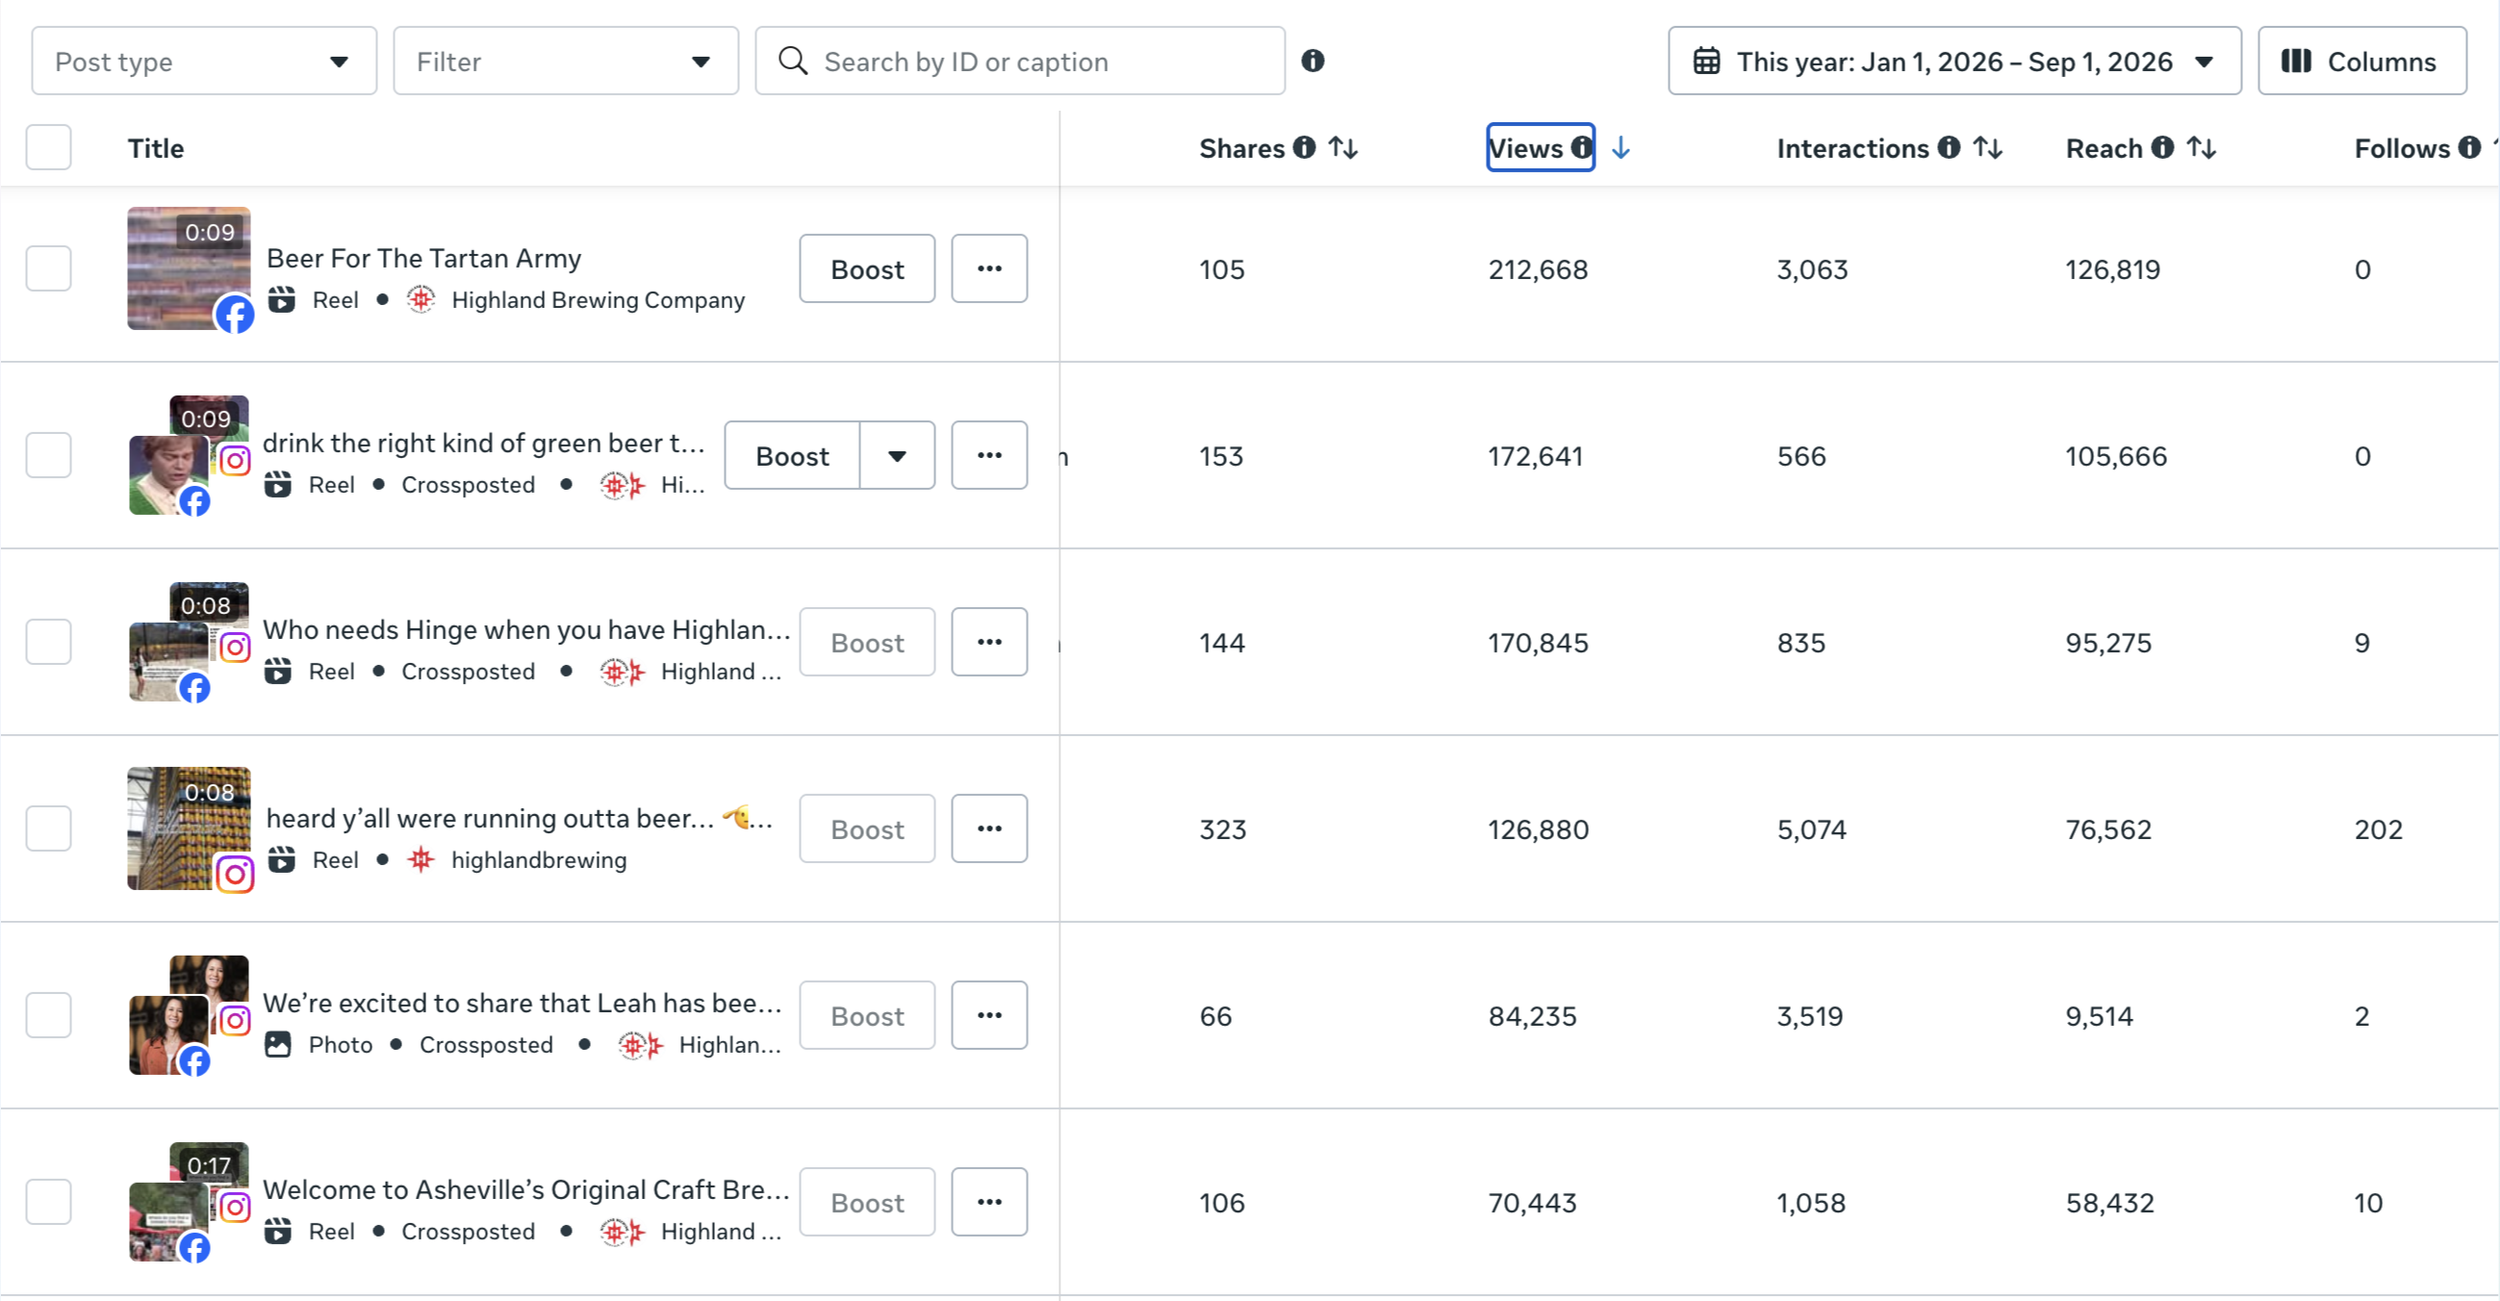
Task: Sort table by Reach arrows icon
Action: click(x=2201, y=148)
